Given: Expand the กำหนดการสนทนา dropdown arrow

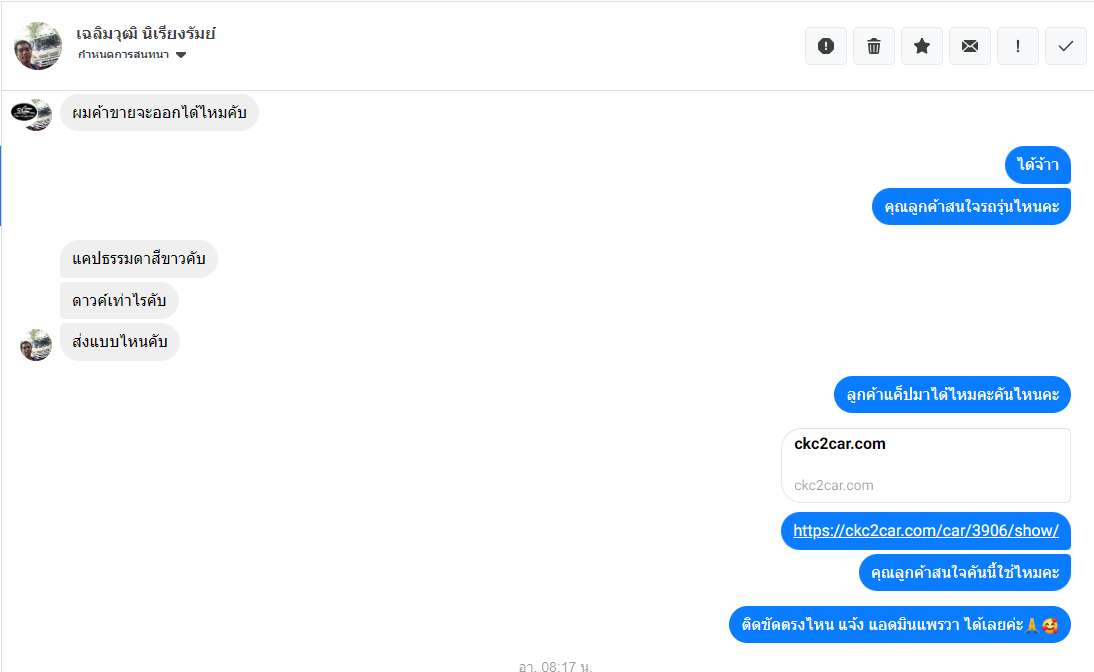Looking at the screenshot, I should pos(181,55).
